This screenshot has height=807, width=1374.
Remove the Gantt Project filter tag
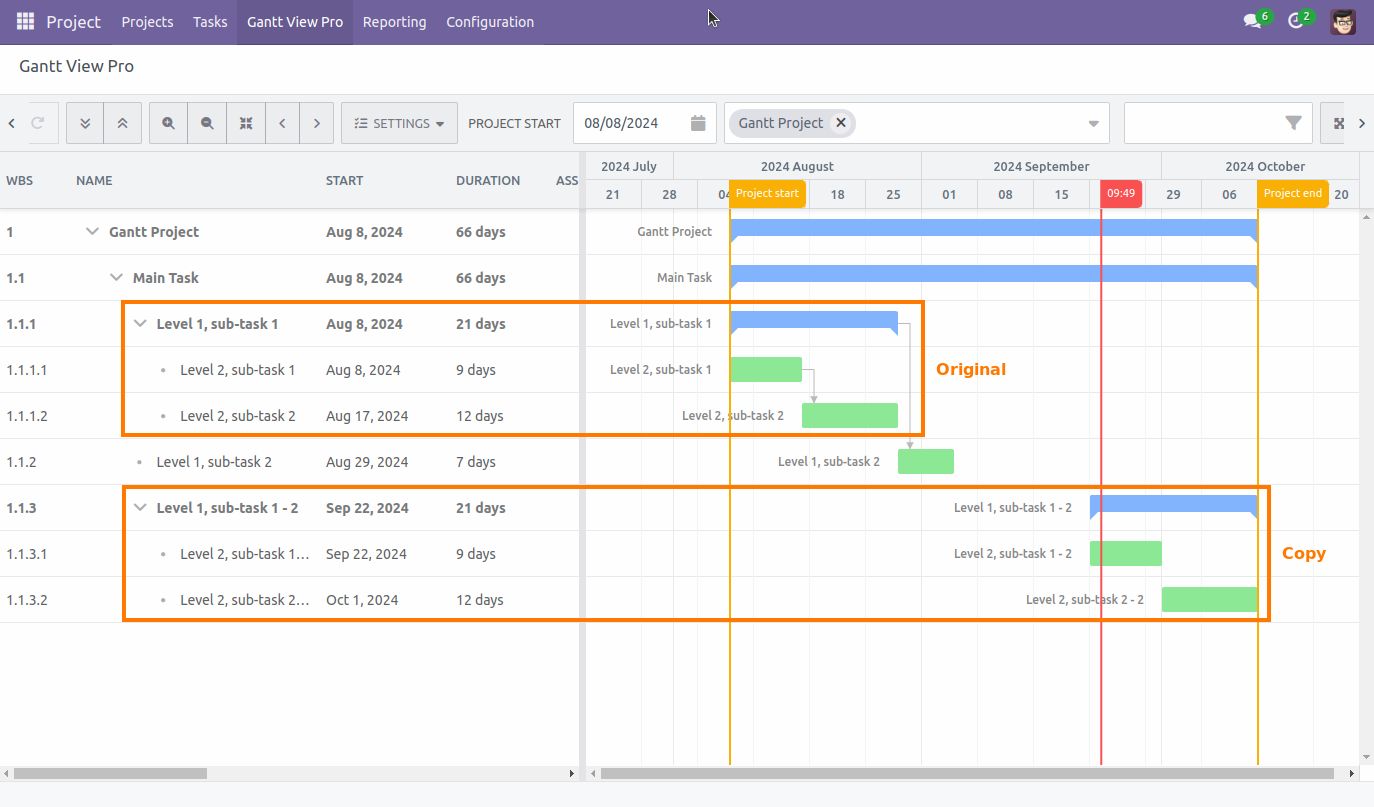point(840,122)
